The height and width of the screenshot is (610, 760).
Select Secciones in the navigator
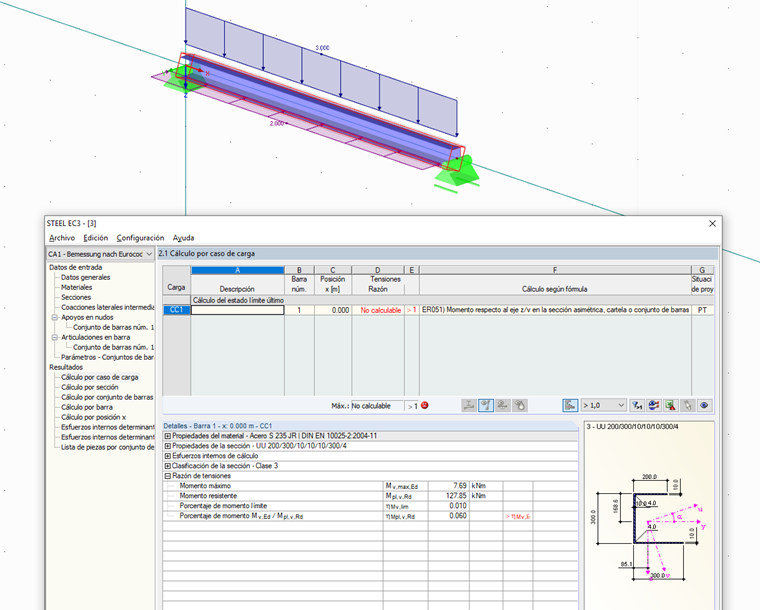click(x=76, y=297)
